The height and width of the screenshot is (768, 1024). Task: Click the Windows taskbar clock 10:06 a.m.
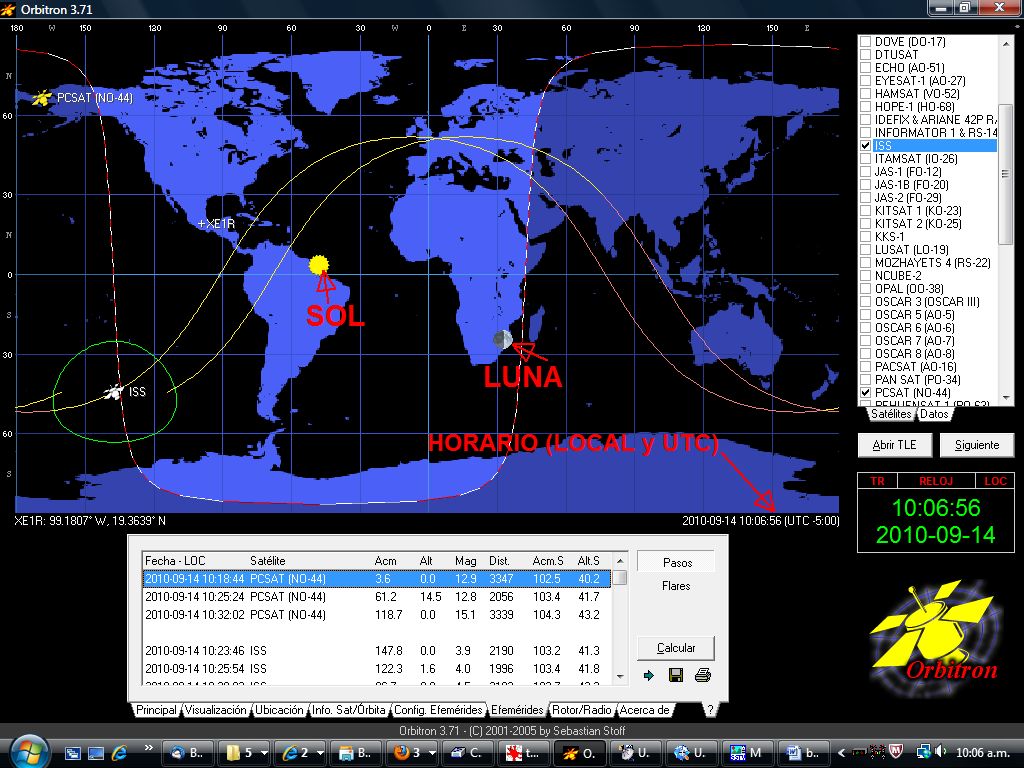coord(985,753)
